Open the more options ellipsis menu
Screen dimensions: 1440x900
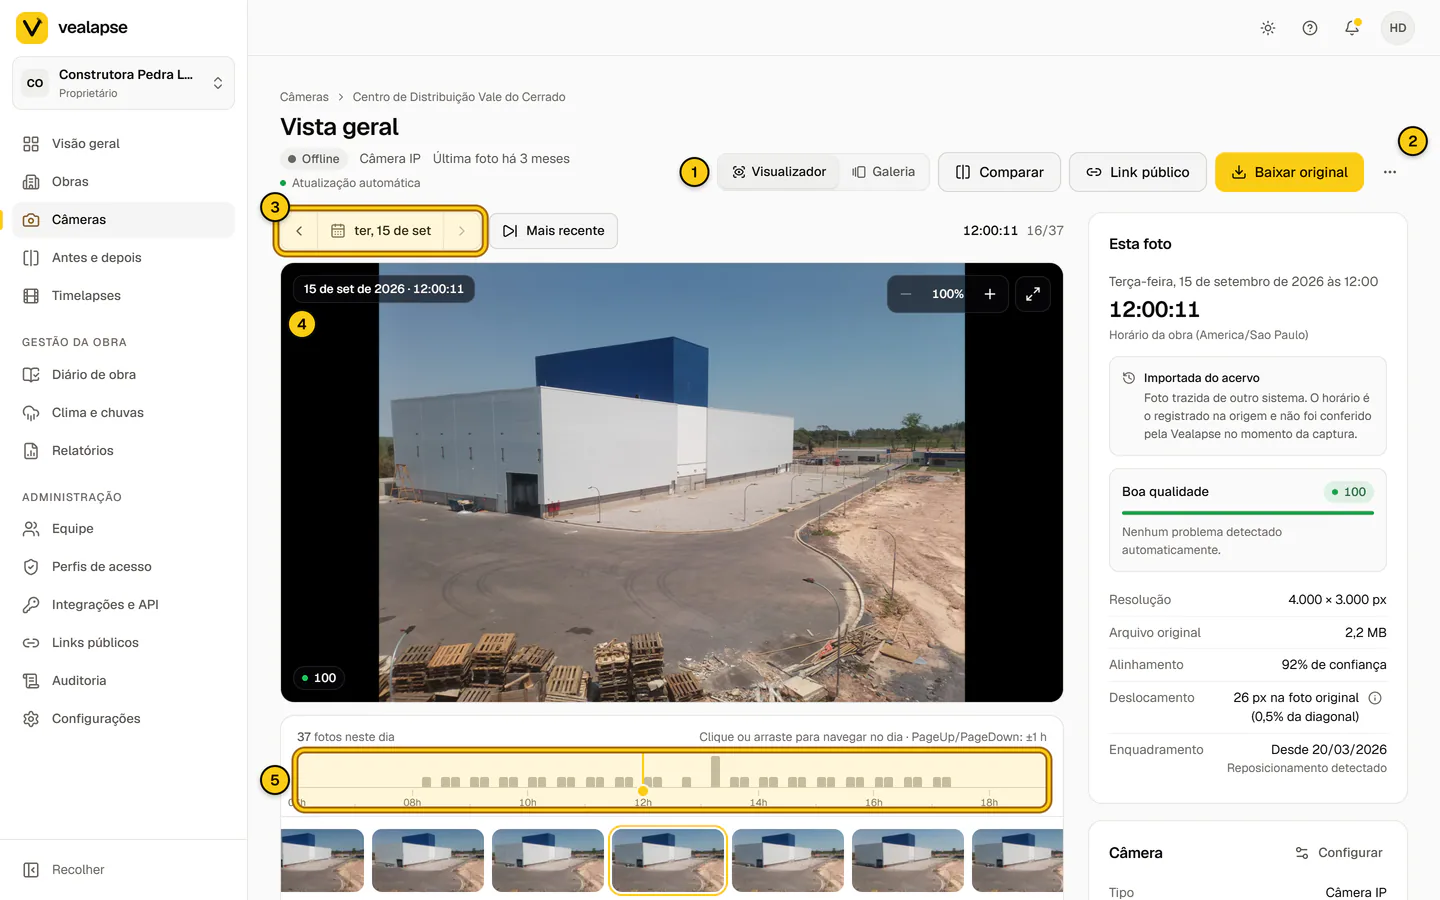click(x=1390, y=172)
